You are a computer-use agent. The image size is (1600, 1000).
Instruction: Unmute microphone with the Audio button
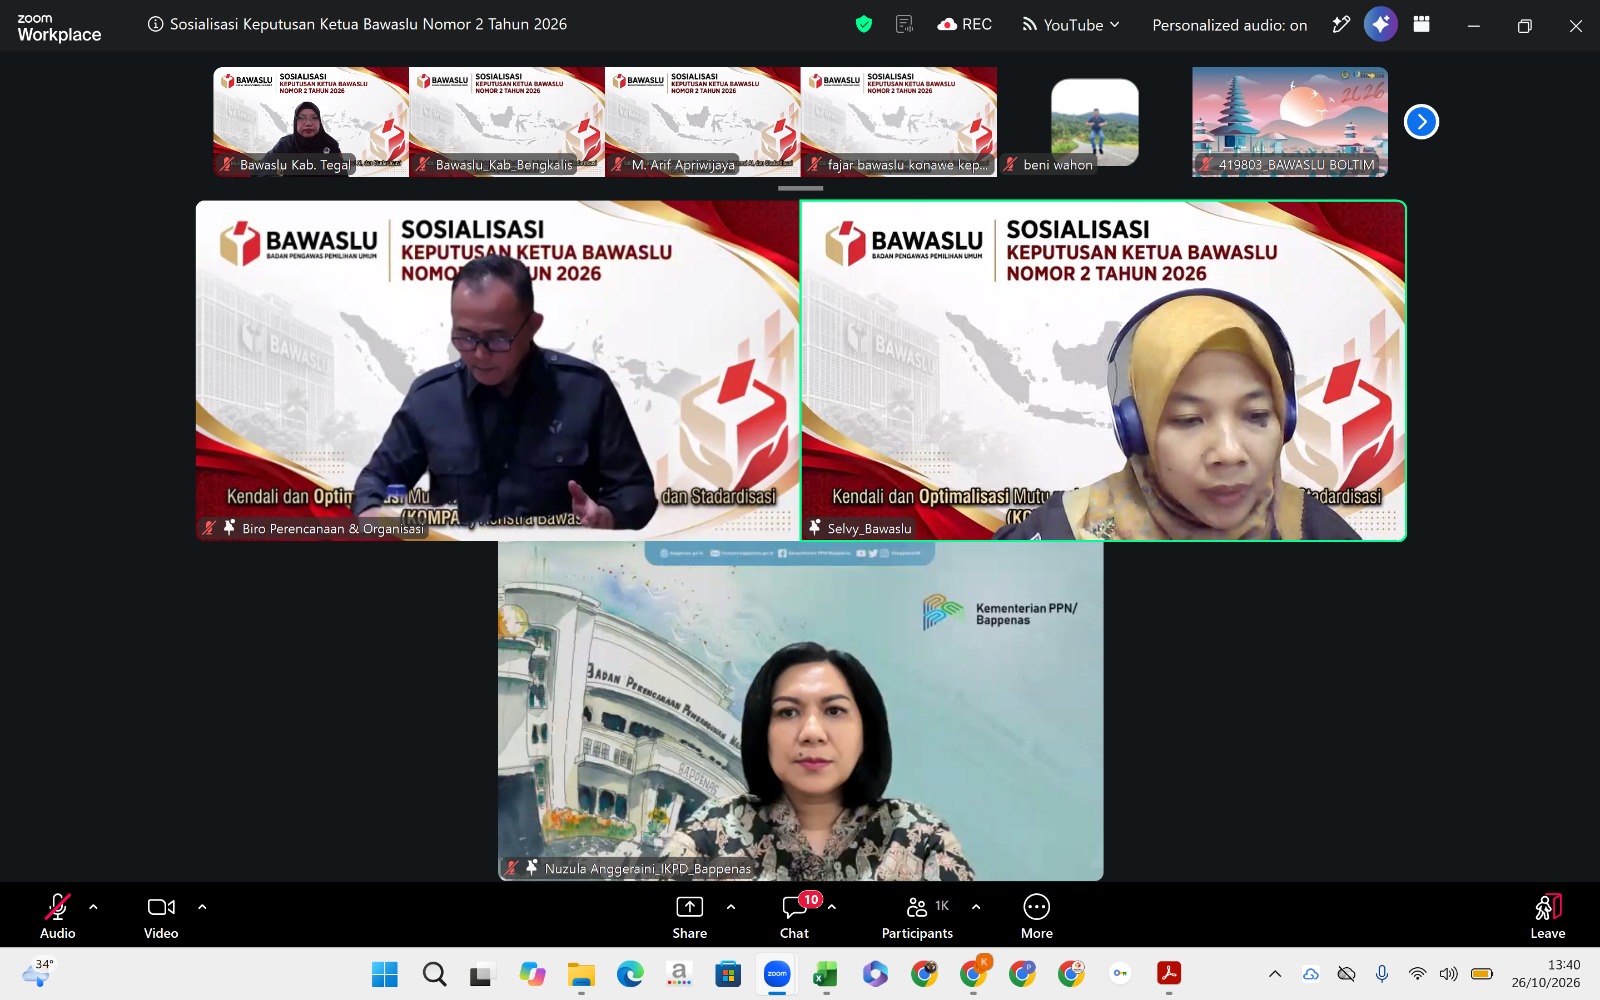point(57,916)
